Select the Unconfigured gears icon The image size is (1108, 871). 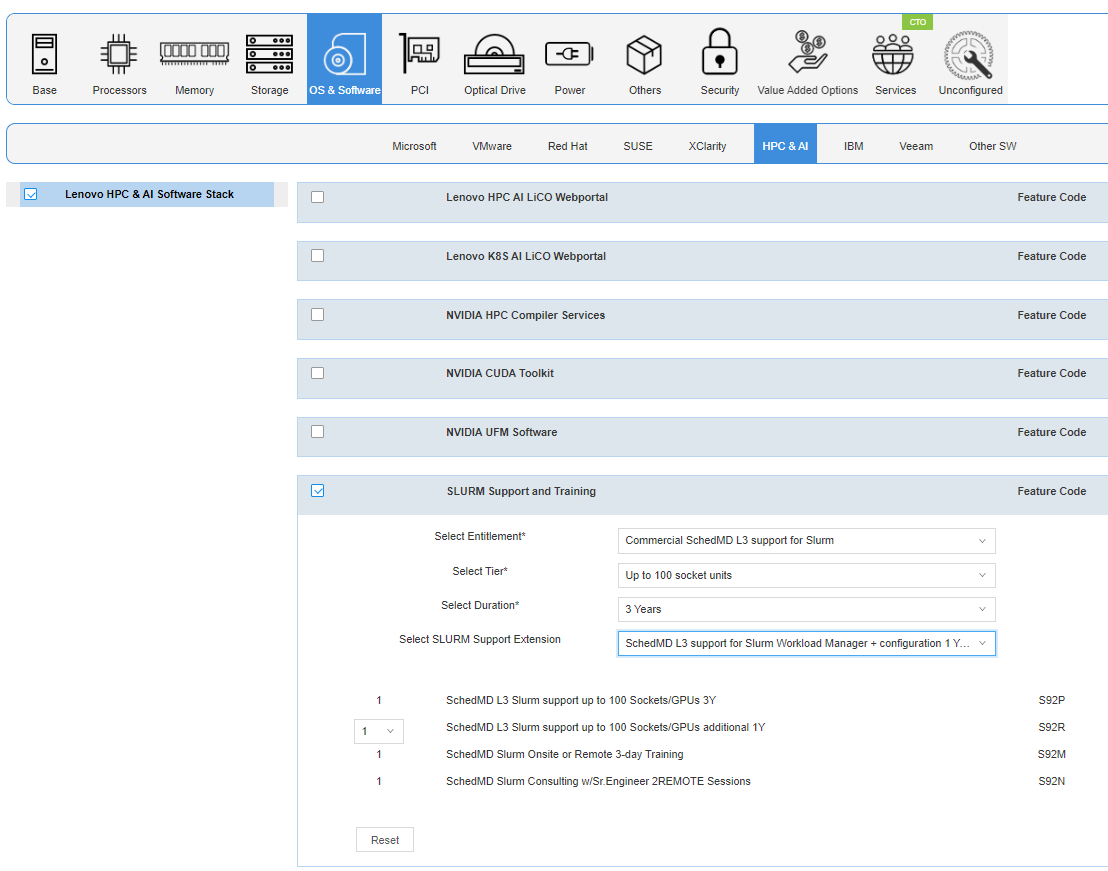[969, 55]
